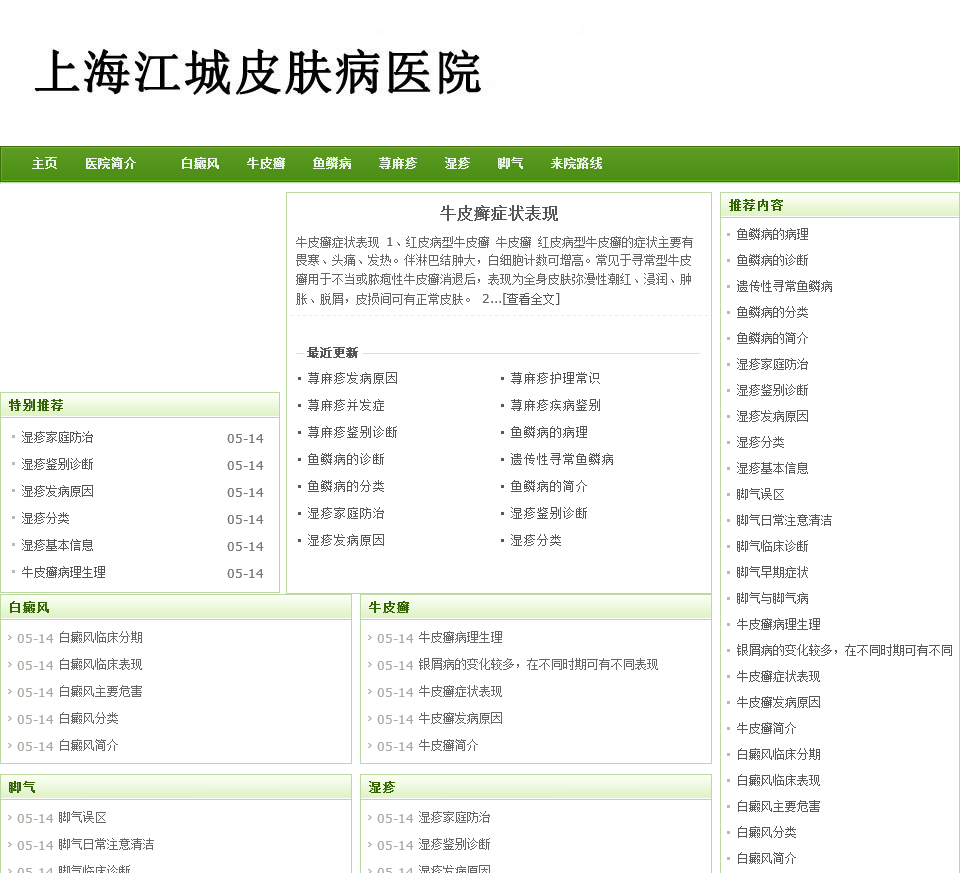Open 脚气误区 in 脚气 section
The height and width of the screenshot is (873, 960).
tap(82, 817)
